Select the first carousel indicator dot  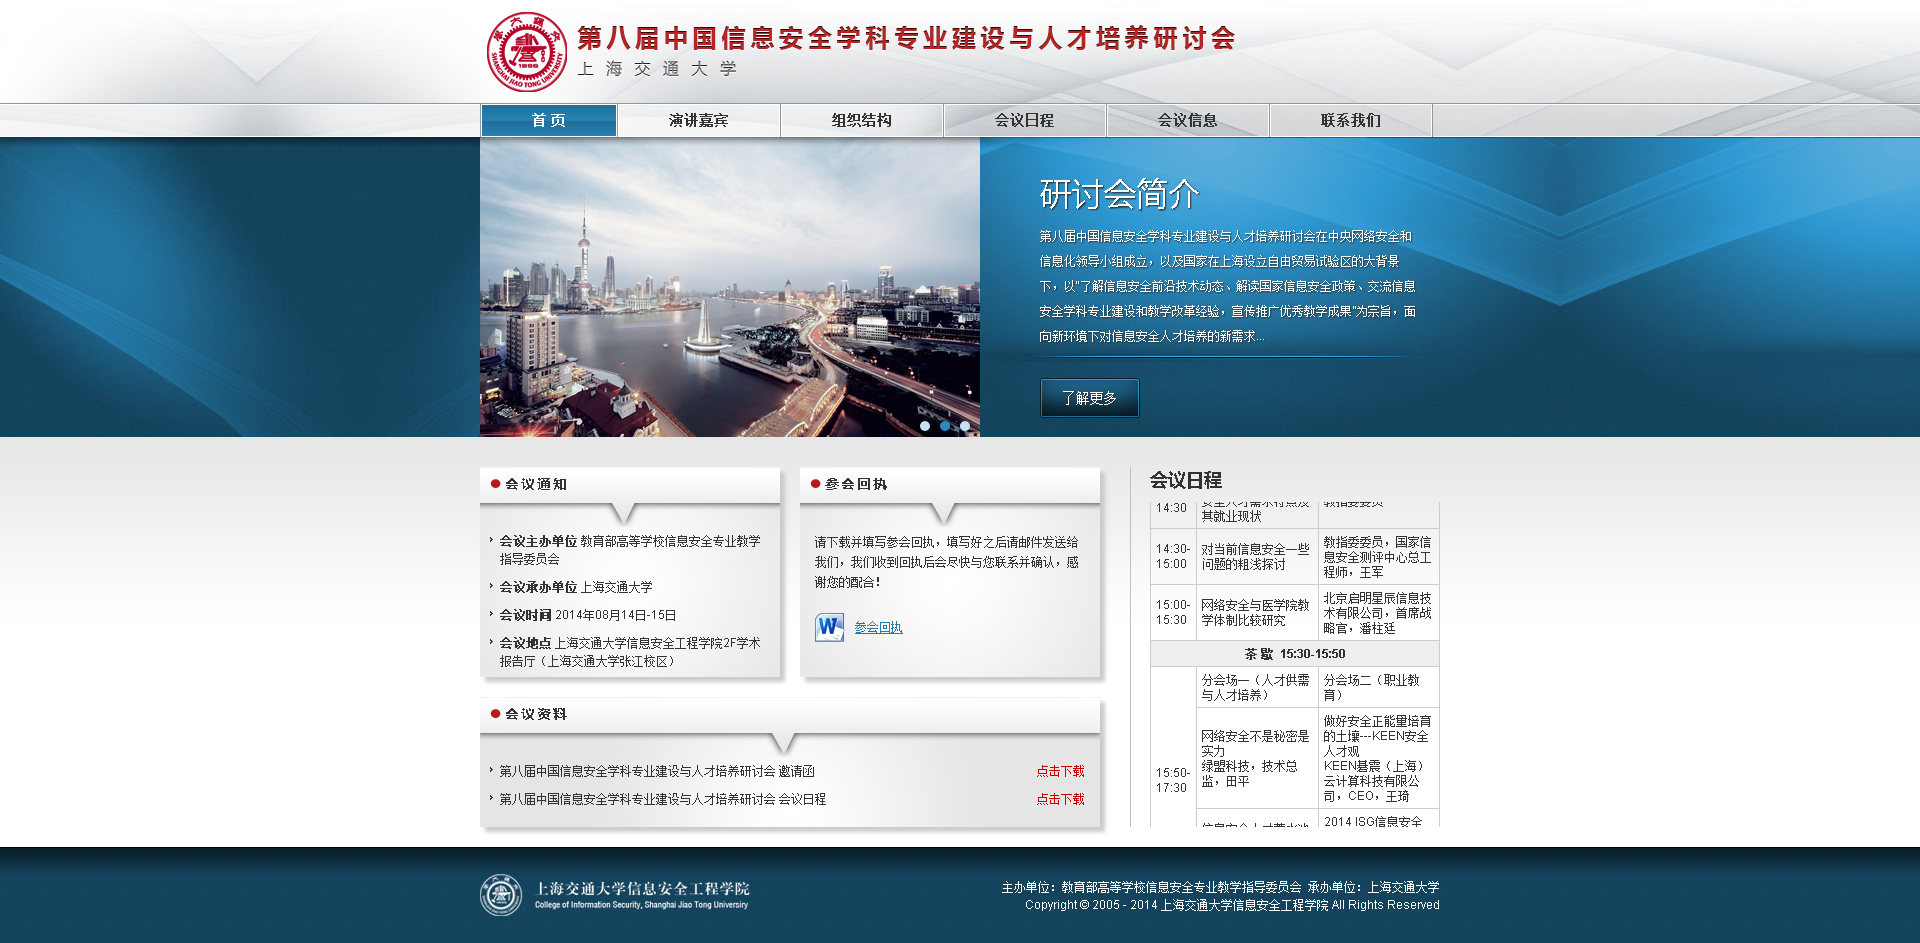[926, 425]
